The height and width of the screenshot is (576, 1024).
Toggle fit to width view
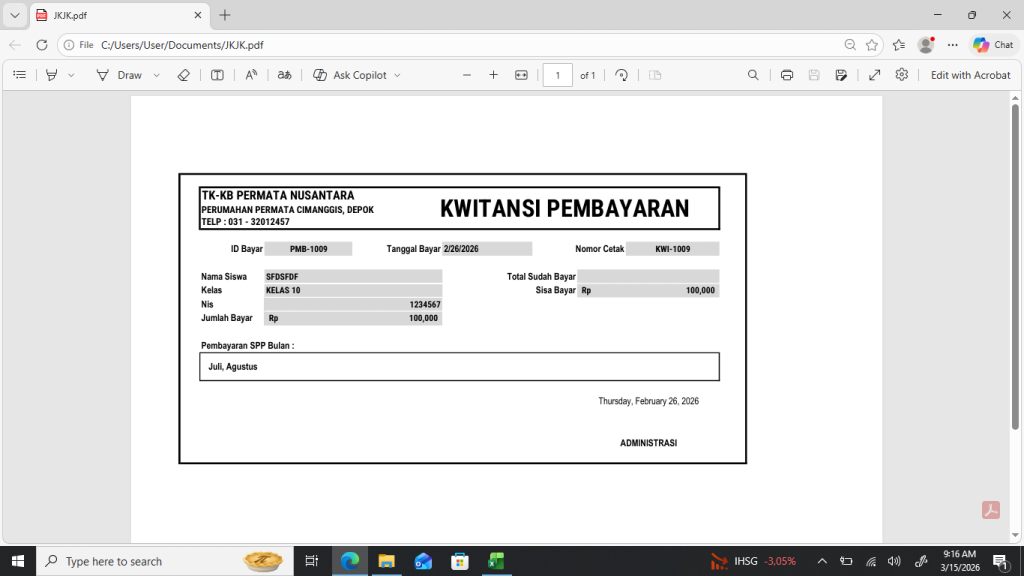521,75
